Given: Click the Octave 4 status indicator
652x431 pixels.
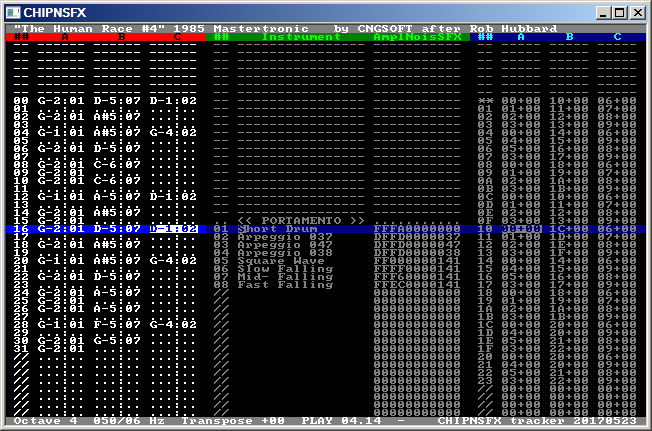Looking at the screenshot, I should 40,421.
